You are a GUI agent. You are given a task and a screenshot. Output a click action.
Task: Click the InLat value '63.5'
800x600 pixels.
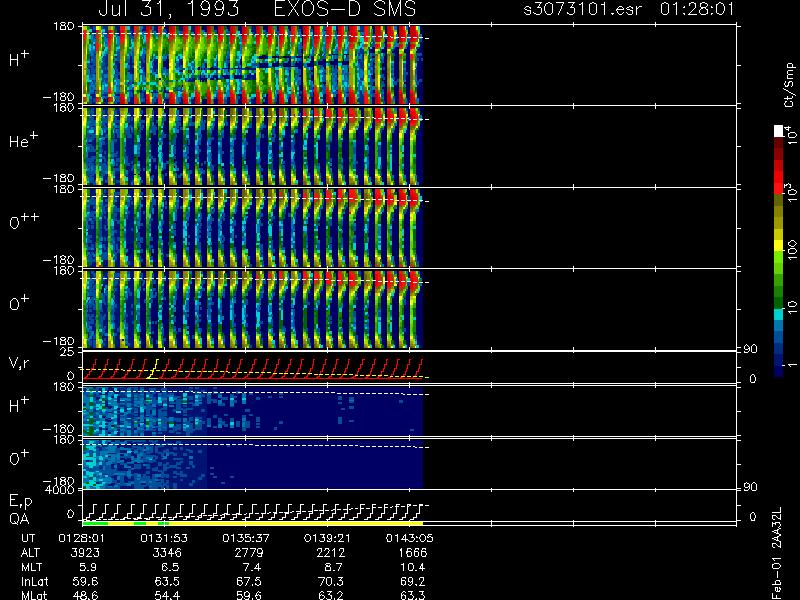[167, 581]
